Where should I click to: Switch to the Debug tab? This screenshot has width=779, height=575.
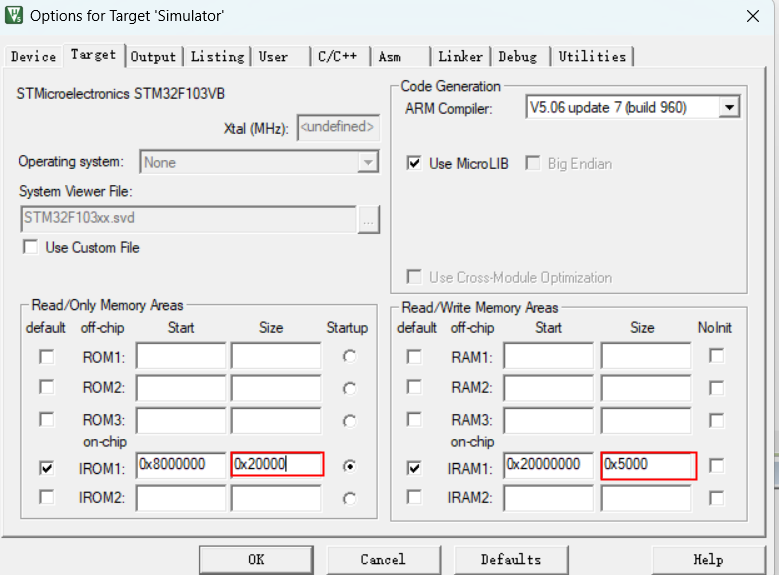click(x=517, y=57)
